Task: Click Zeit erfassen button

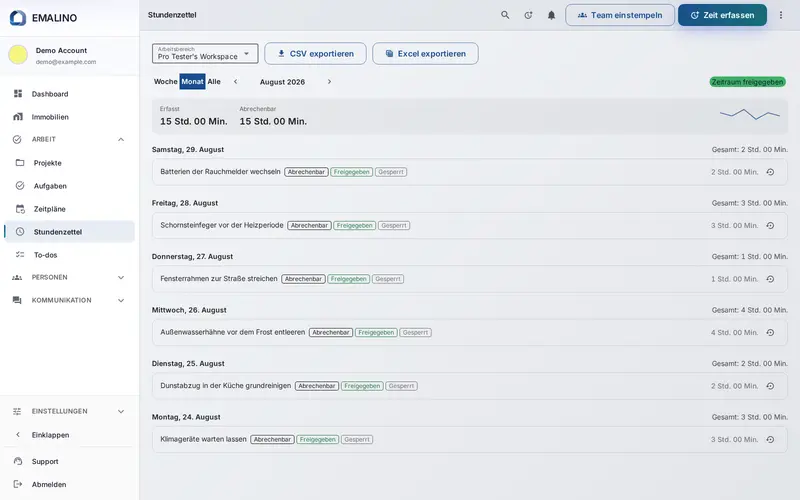Action: coord(722,15)
